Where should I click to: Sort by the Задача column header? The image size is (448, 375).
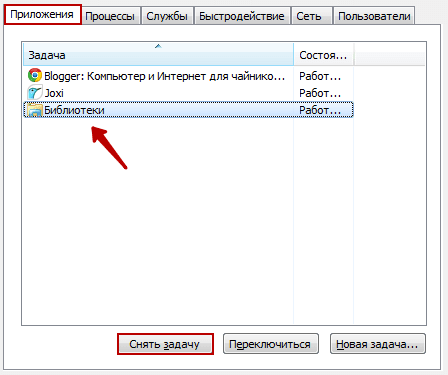pos(158,54)
